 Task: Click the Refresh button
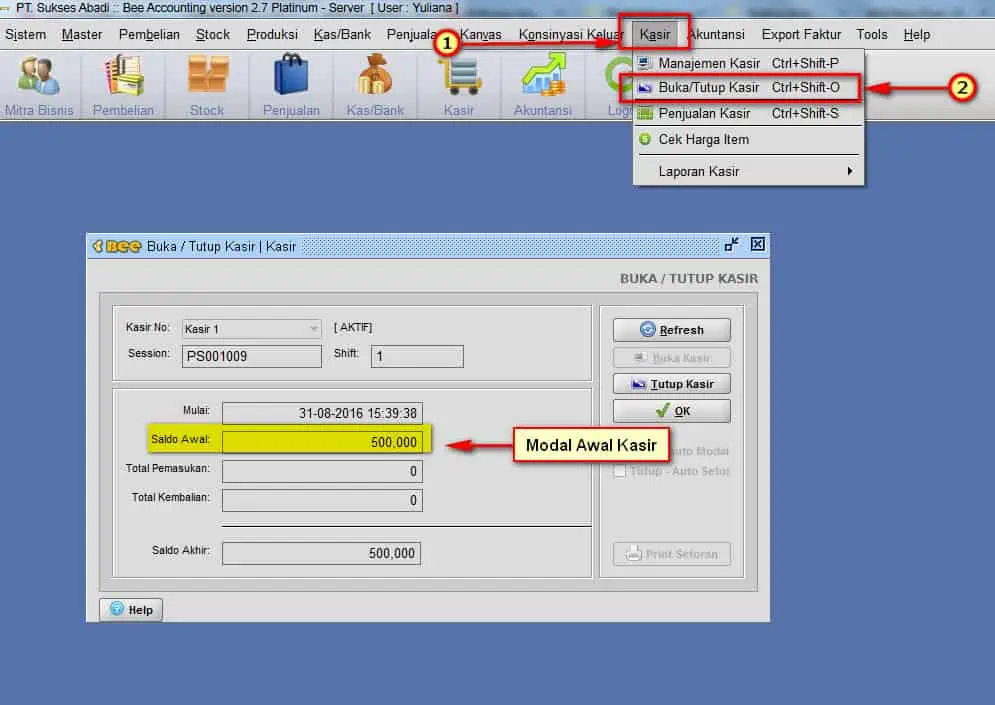point(671,330)
